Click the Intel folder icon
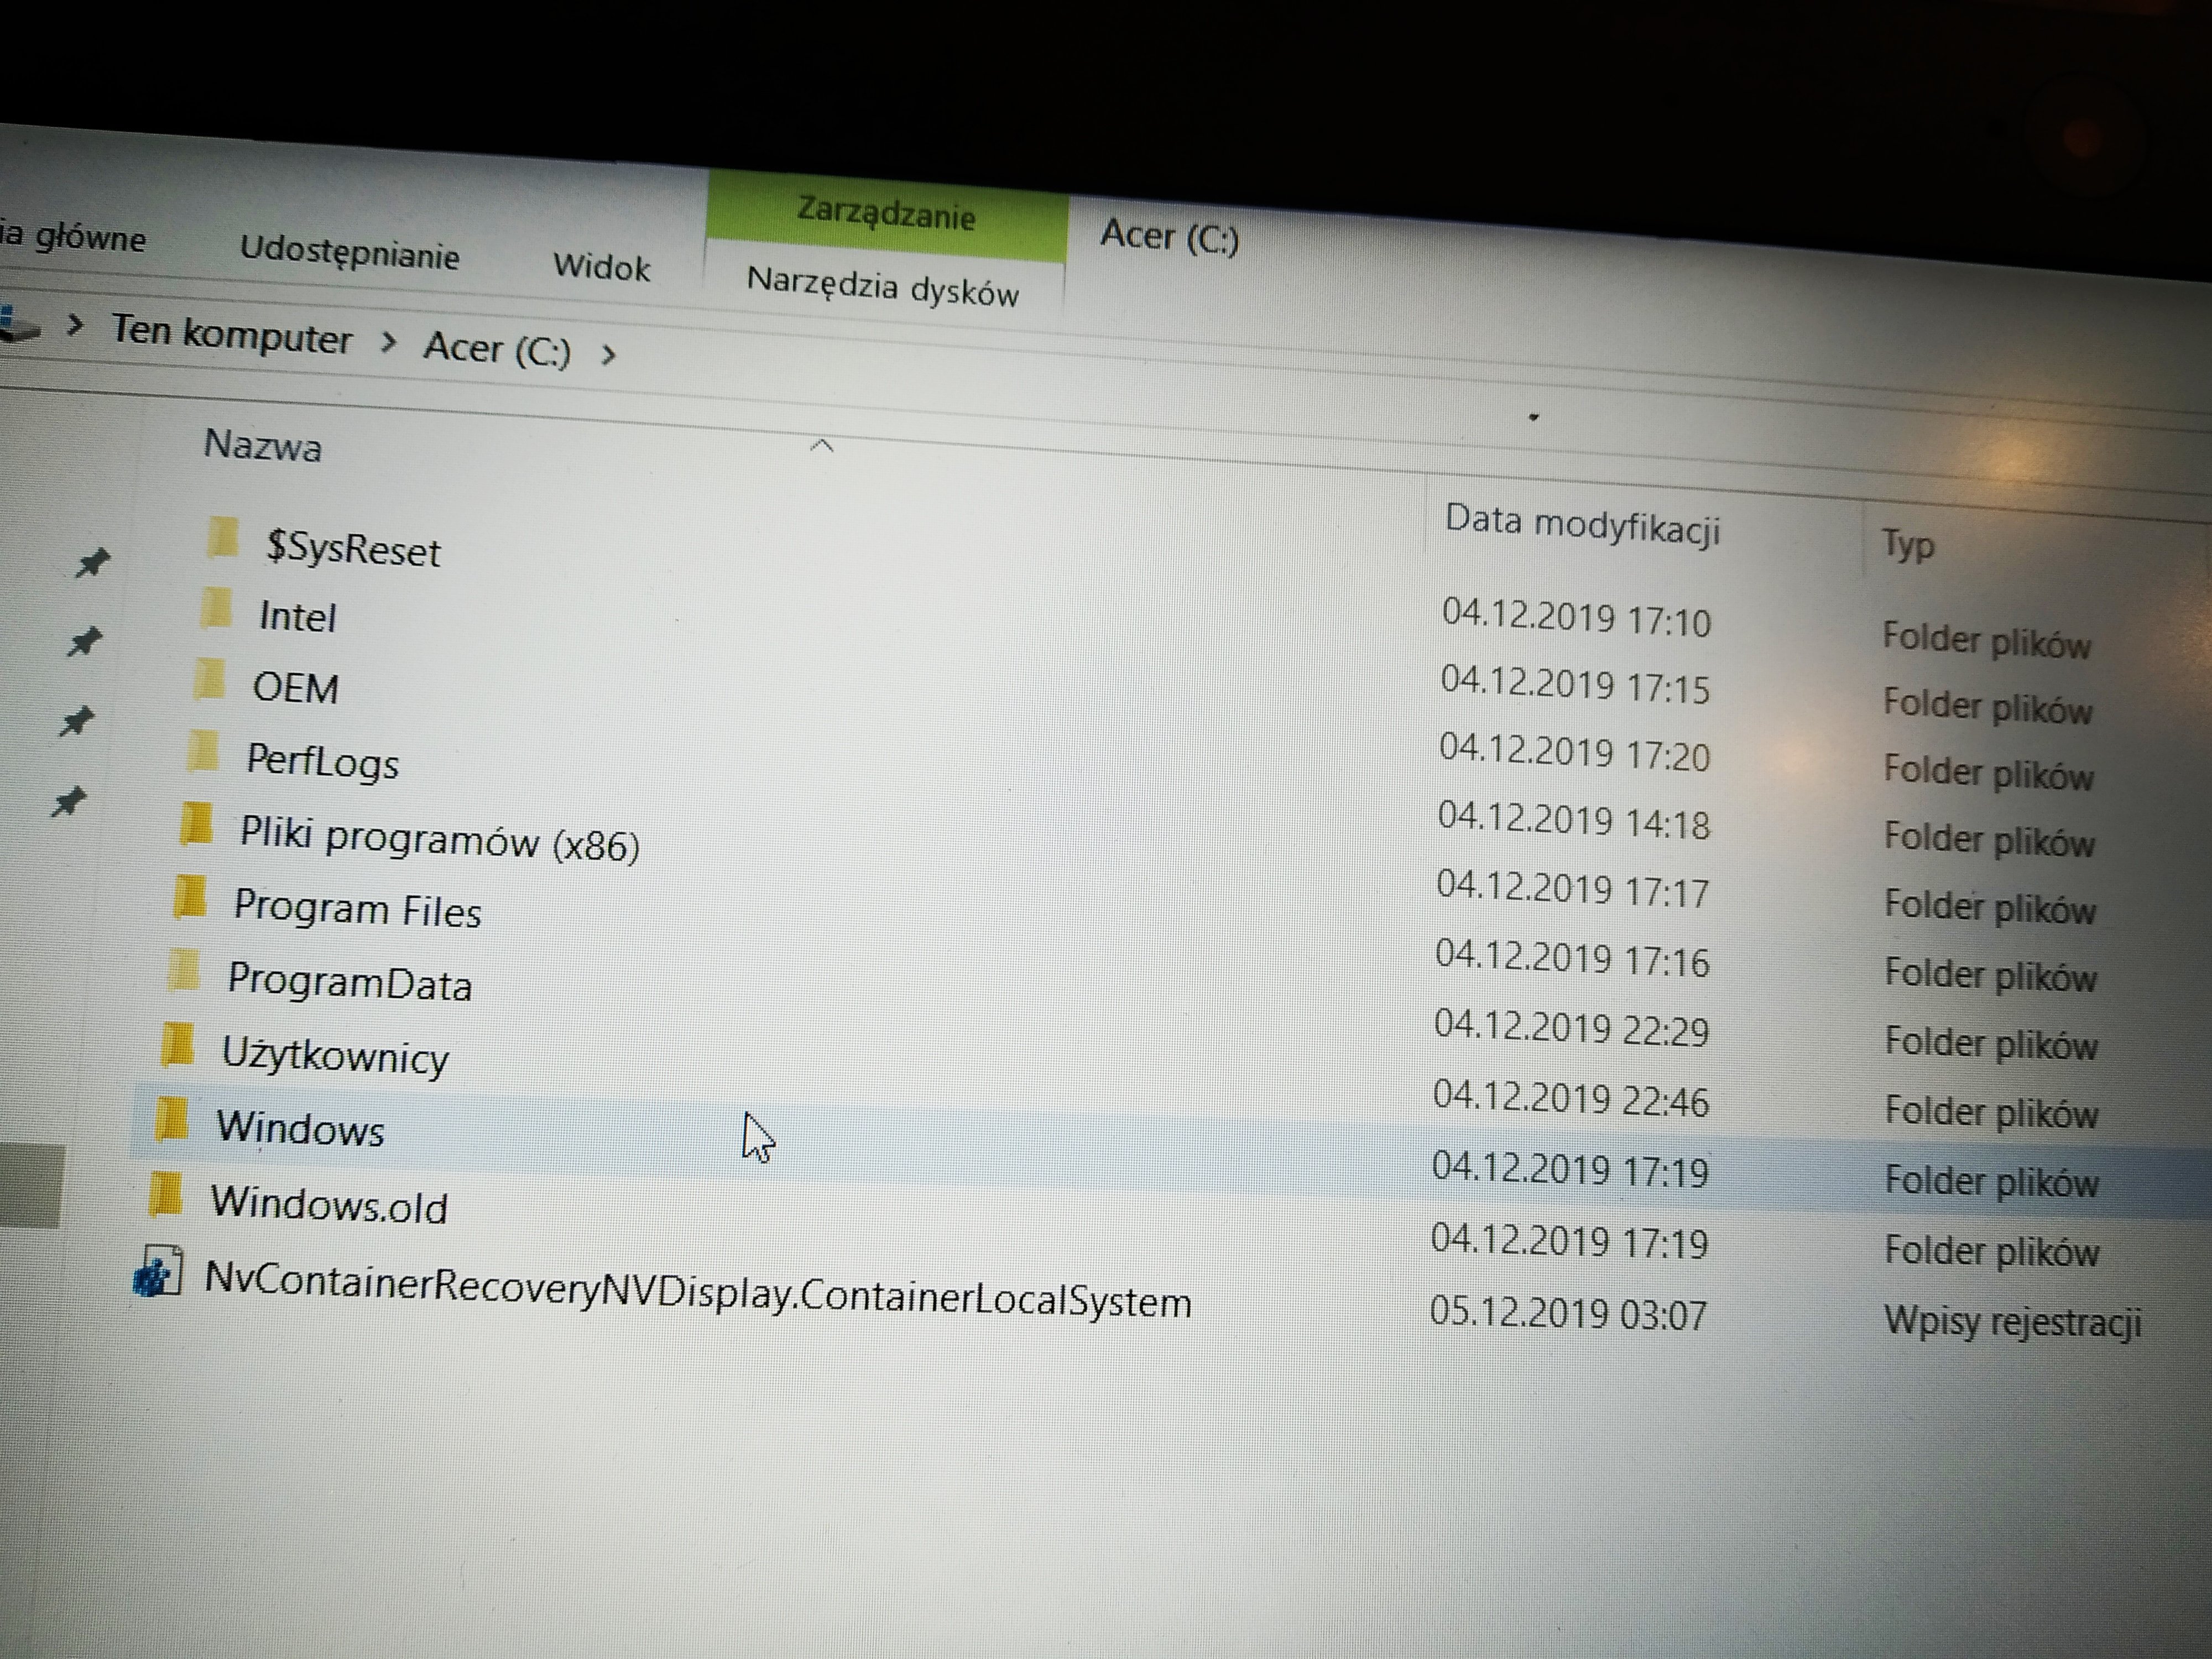Image resolution: width=2212 pixels, height=1659 pixels. pyautogui.click(x=216, y=608)
